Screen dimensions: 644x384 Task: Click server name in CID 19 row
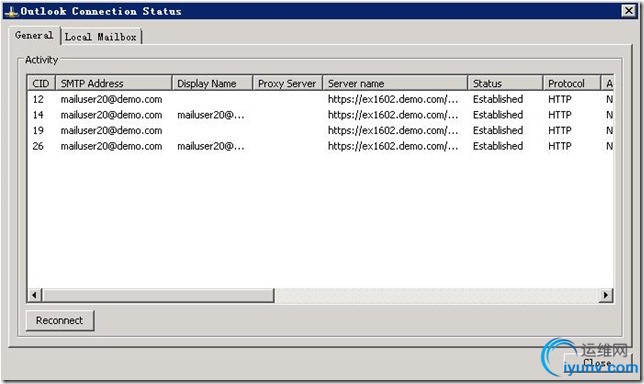pos(393,131)
